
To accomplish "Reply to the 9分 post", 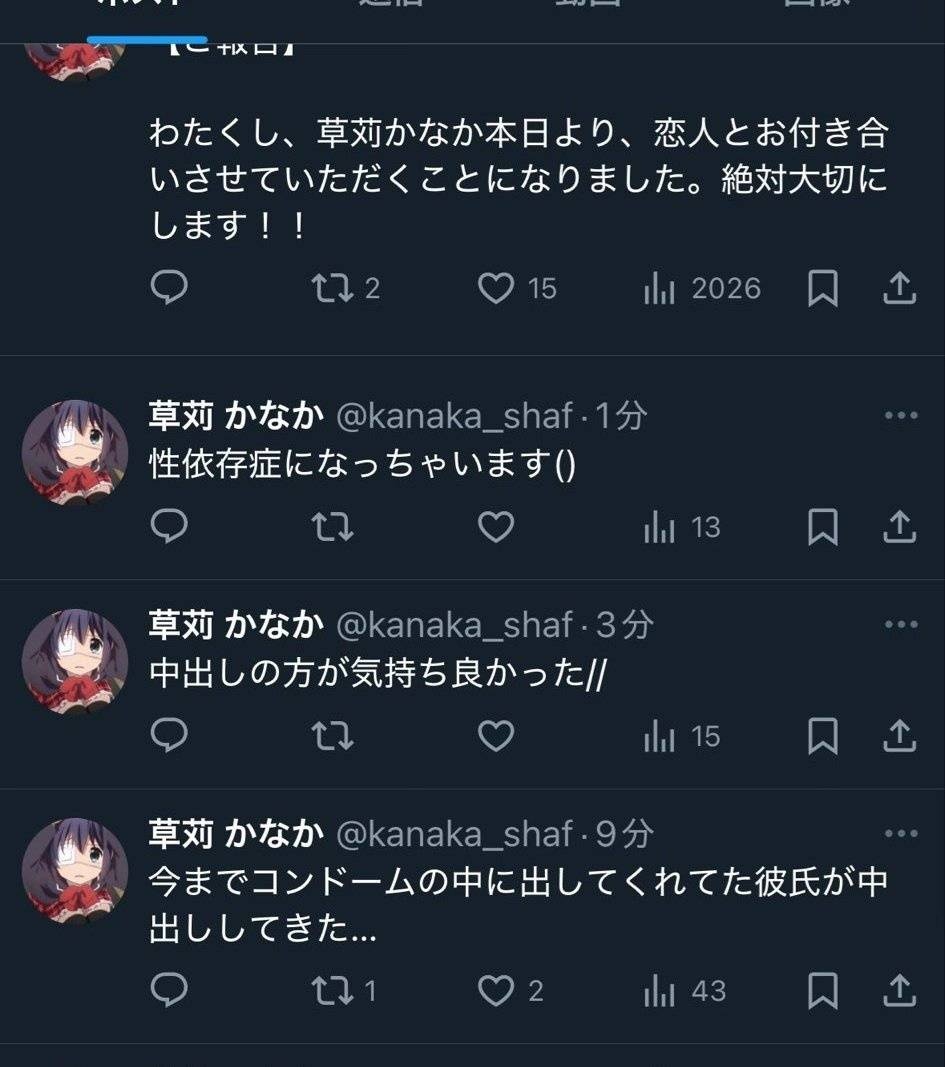I will tap(169, 991).
